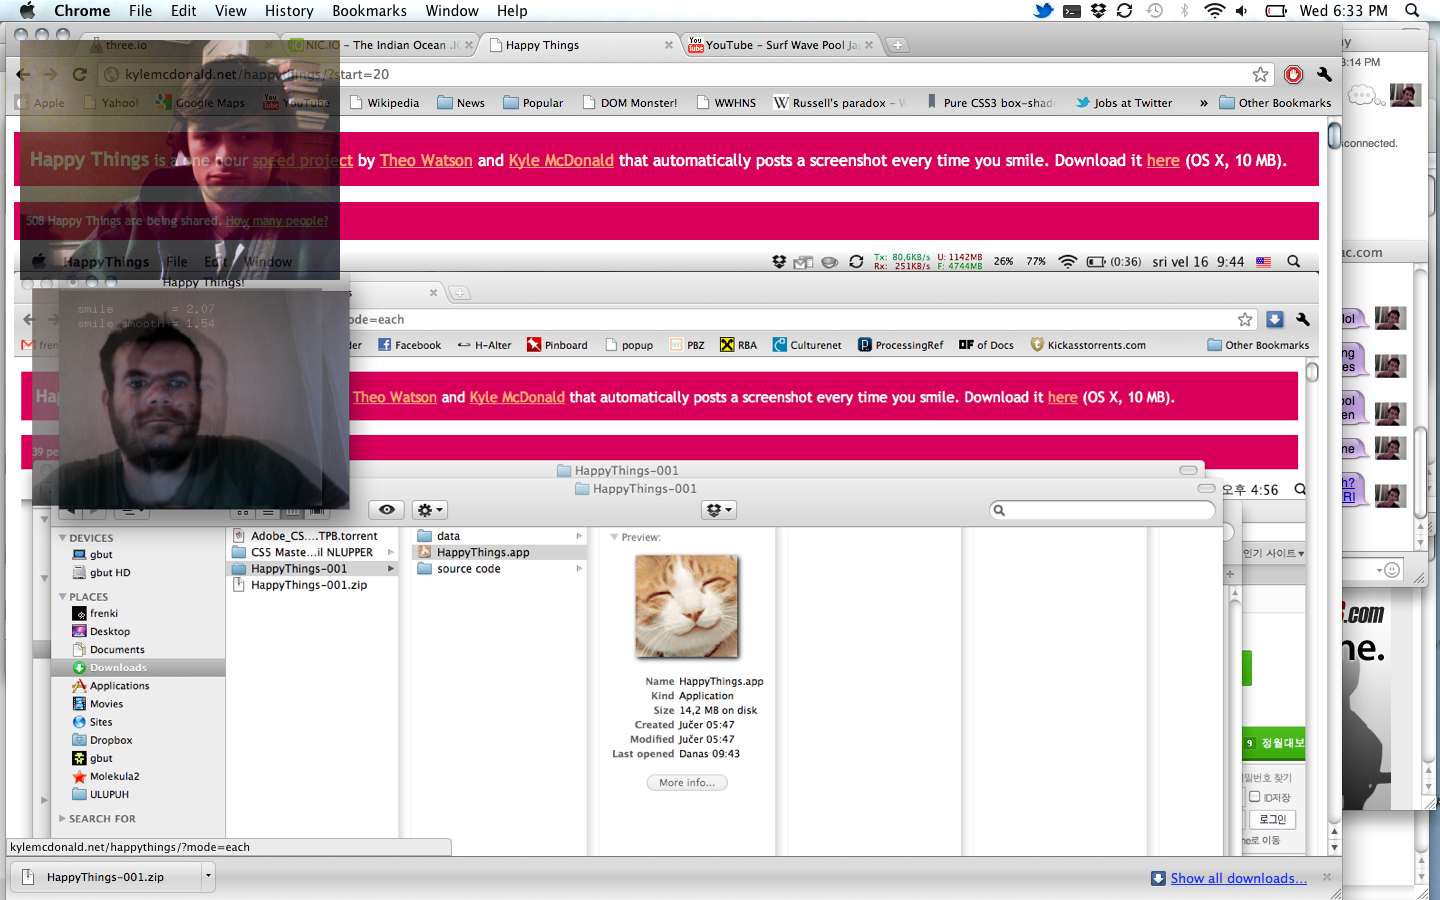Open the Time Machine menu bar icon
Viewport: 1440px width, 900px height.
tap(1155, 11)
